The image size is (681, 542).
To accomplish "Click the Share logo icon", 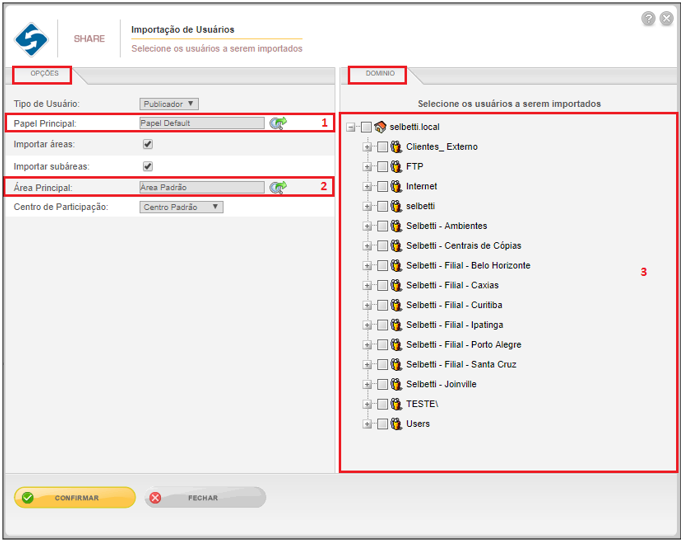I will [x=31, y=40].
